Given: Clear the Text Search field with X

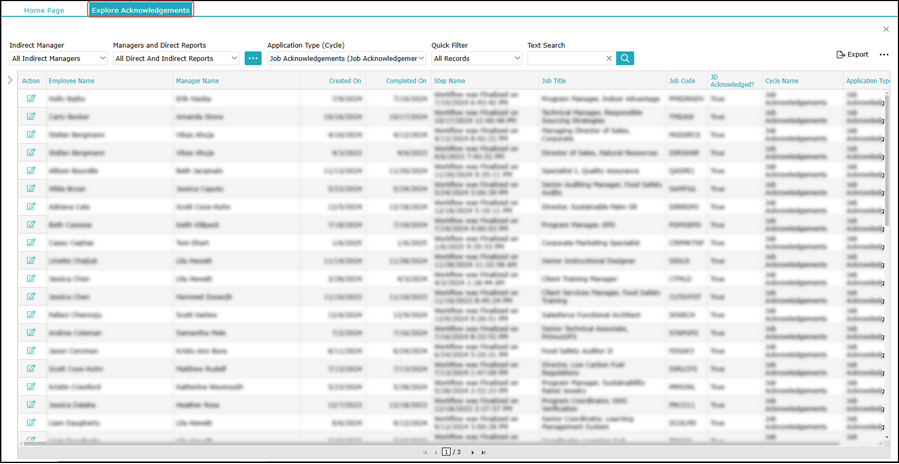Looking at the screenshot, I should click(x=609, y=59).
